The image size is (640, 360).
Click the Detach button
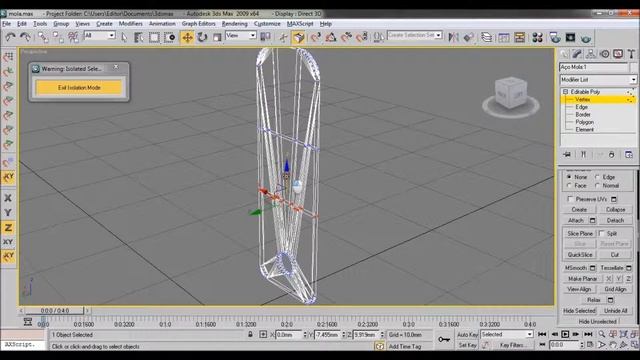coord(616,220)
